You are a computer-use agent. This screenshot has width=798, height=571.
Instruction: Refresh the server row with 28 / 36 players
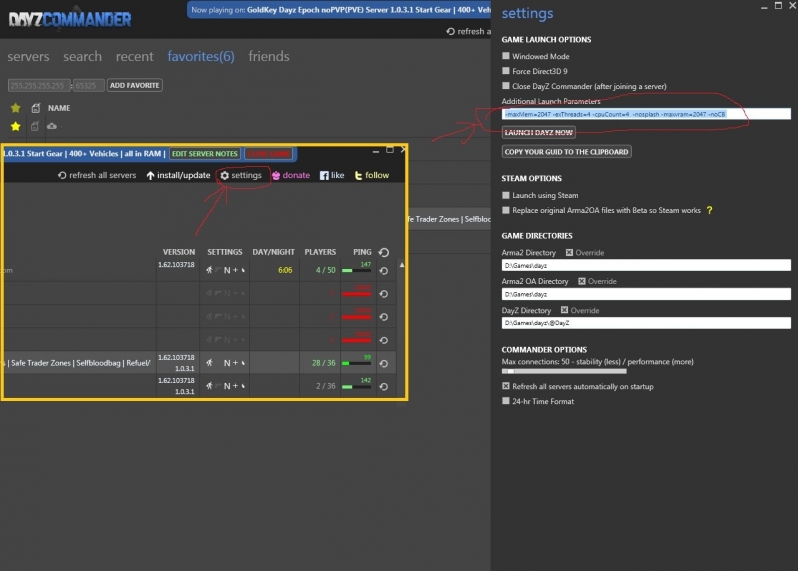(384, 363)
